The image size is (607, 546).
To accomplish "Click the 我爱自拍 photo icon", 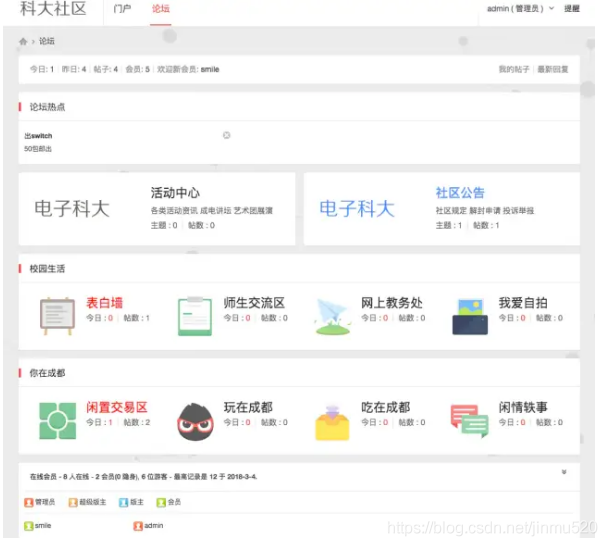I will (x=470, y=317).
